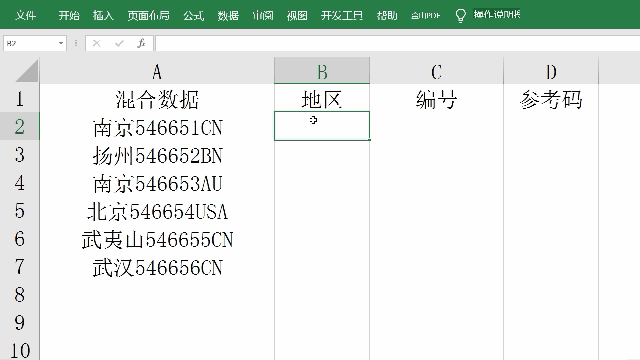Click into the formula bar input
Image resolution: width=640 pixels, height=360 pixels.
397,43
